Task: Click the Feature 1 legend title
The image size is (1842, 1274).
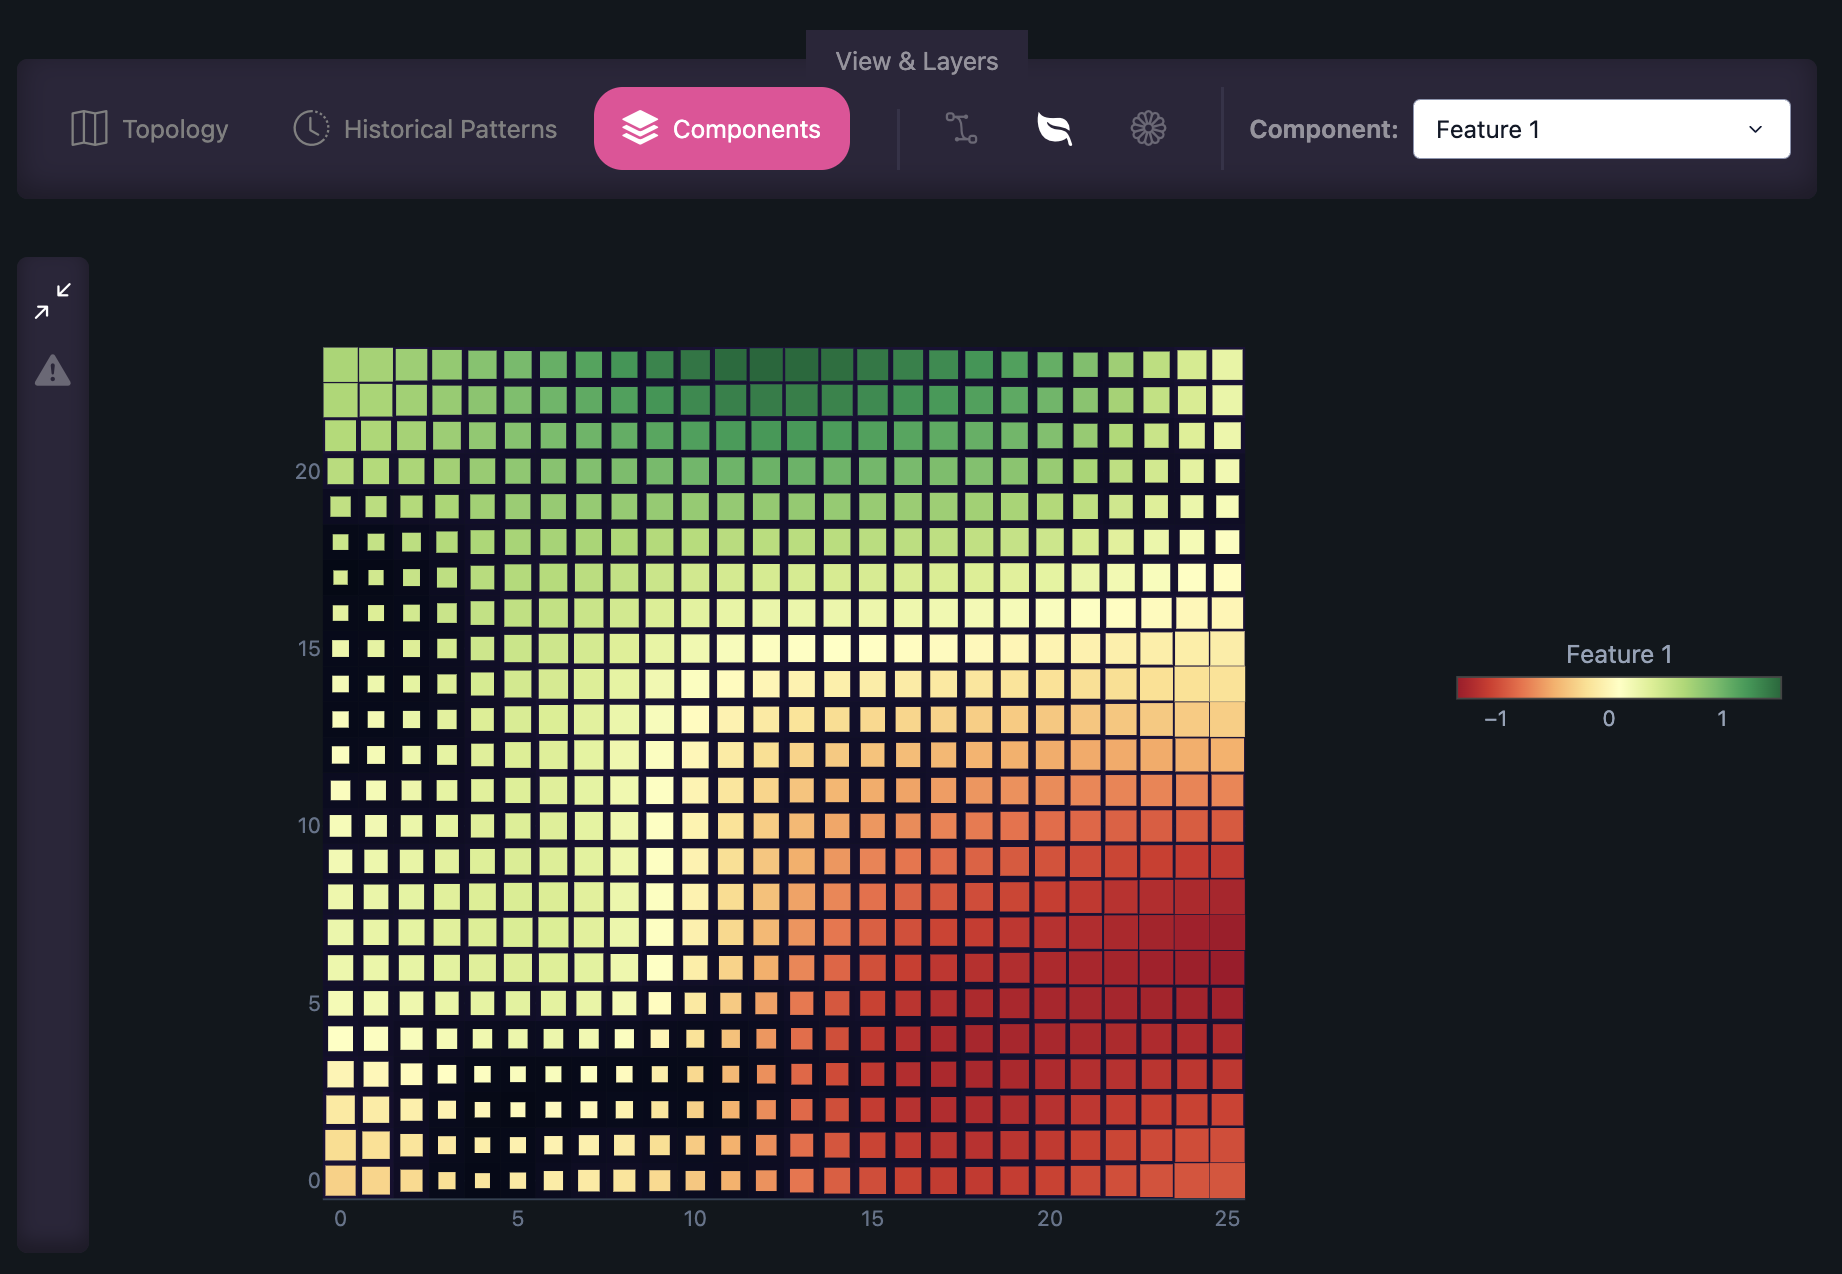Action: coord(1619,654)
